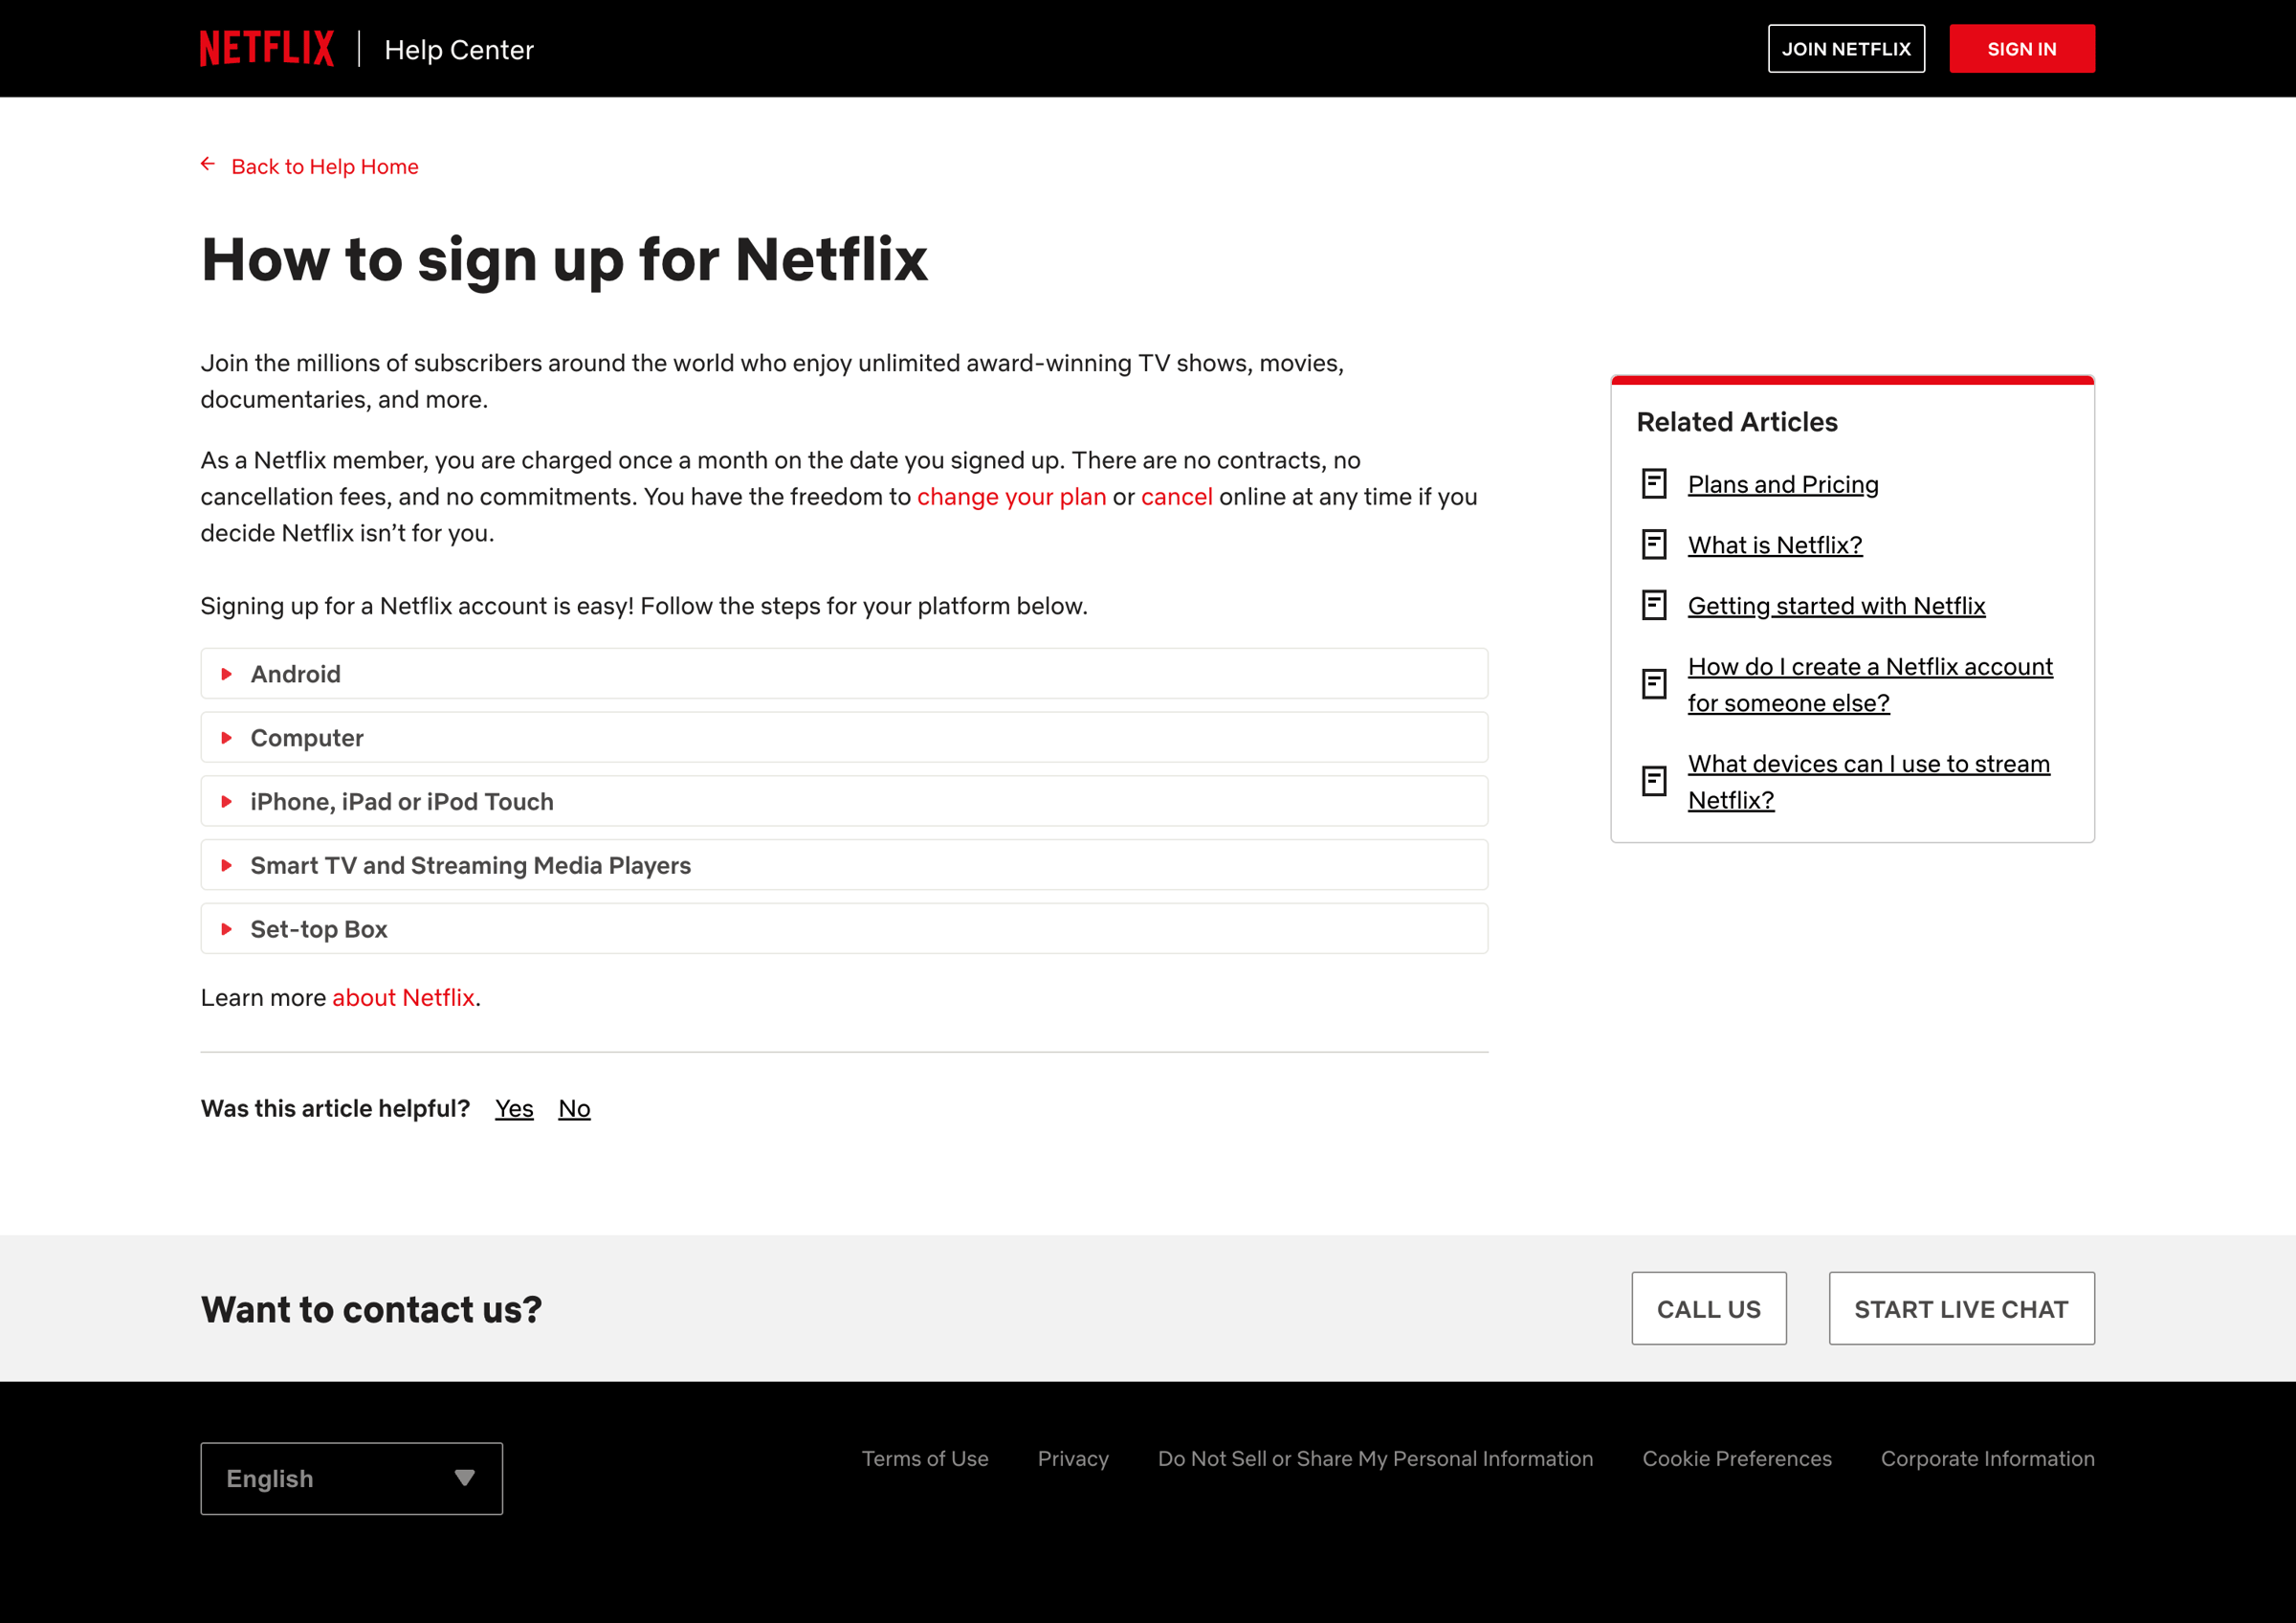Click the Netflix logo in the header
Viewport: 2296px width, 1623px height.
(x=266, y=49)
